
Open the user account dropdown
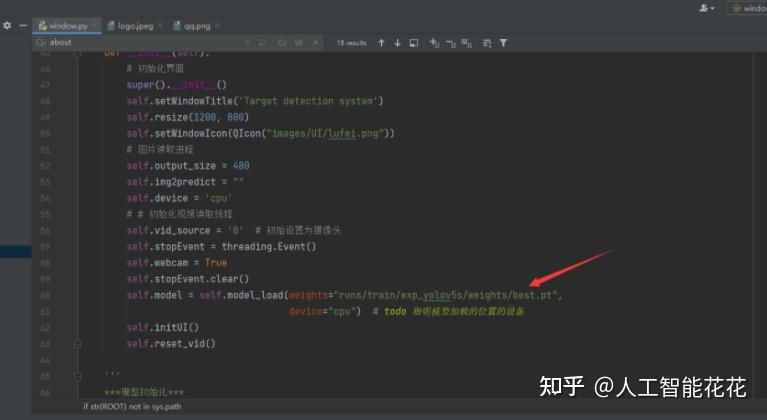tap(707, 8)
